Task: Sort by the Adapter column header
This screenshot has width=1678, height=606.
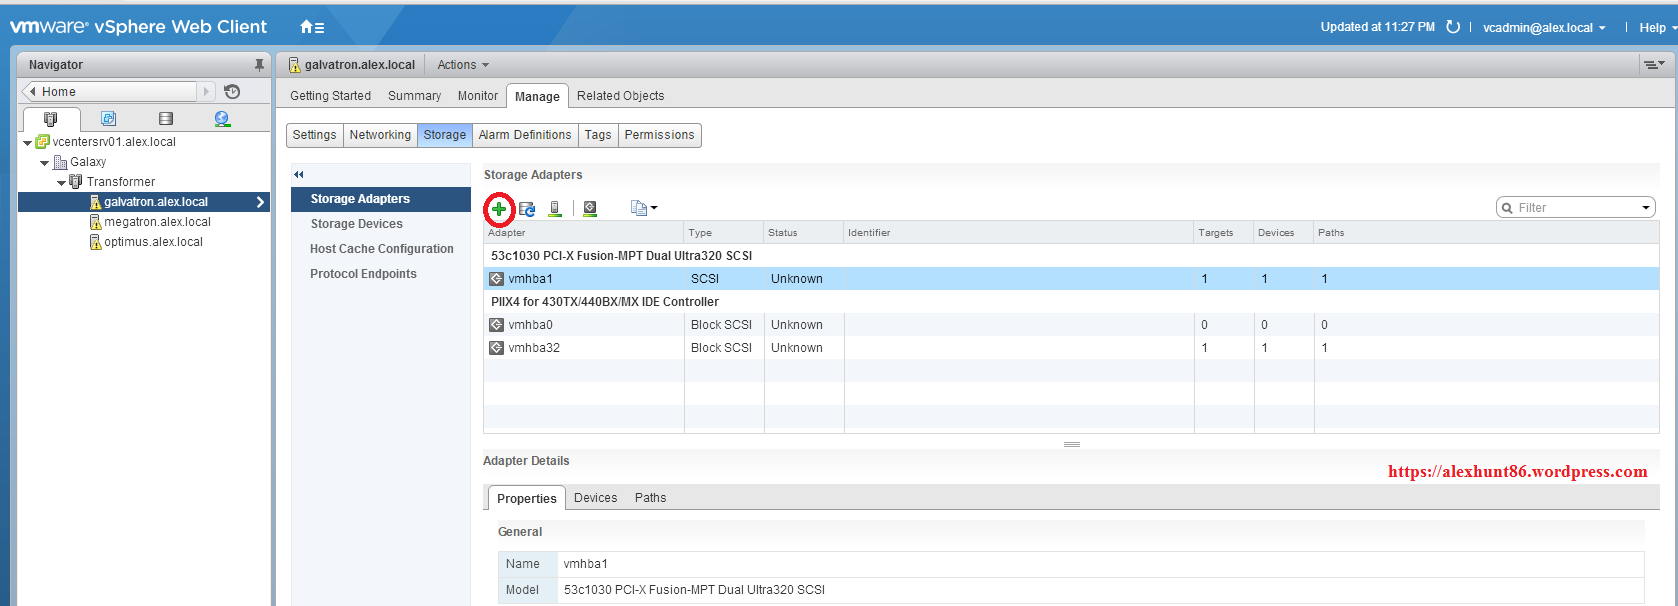Action: [584, 233]
